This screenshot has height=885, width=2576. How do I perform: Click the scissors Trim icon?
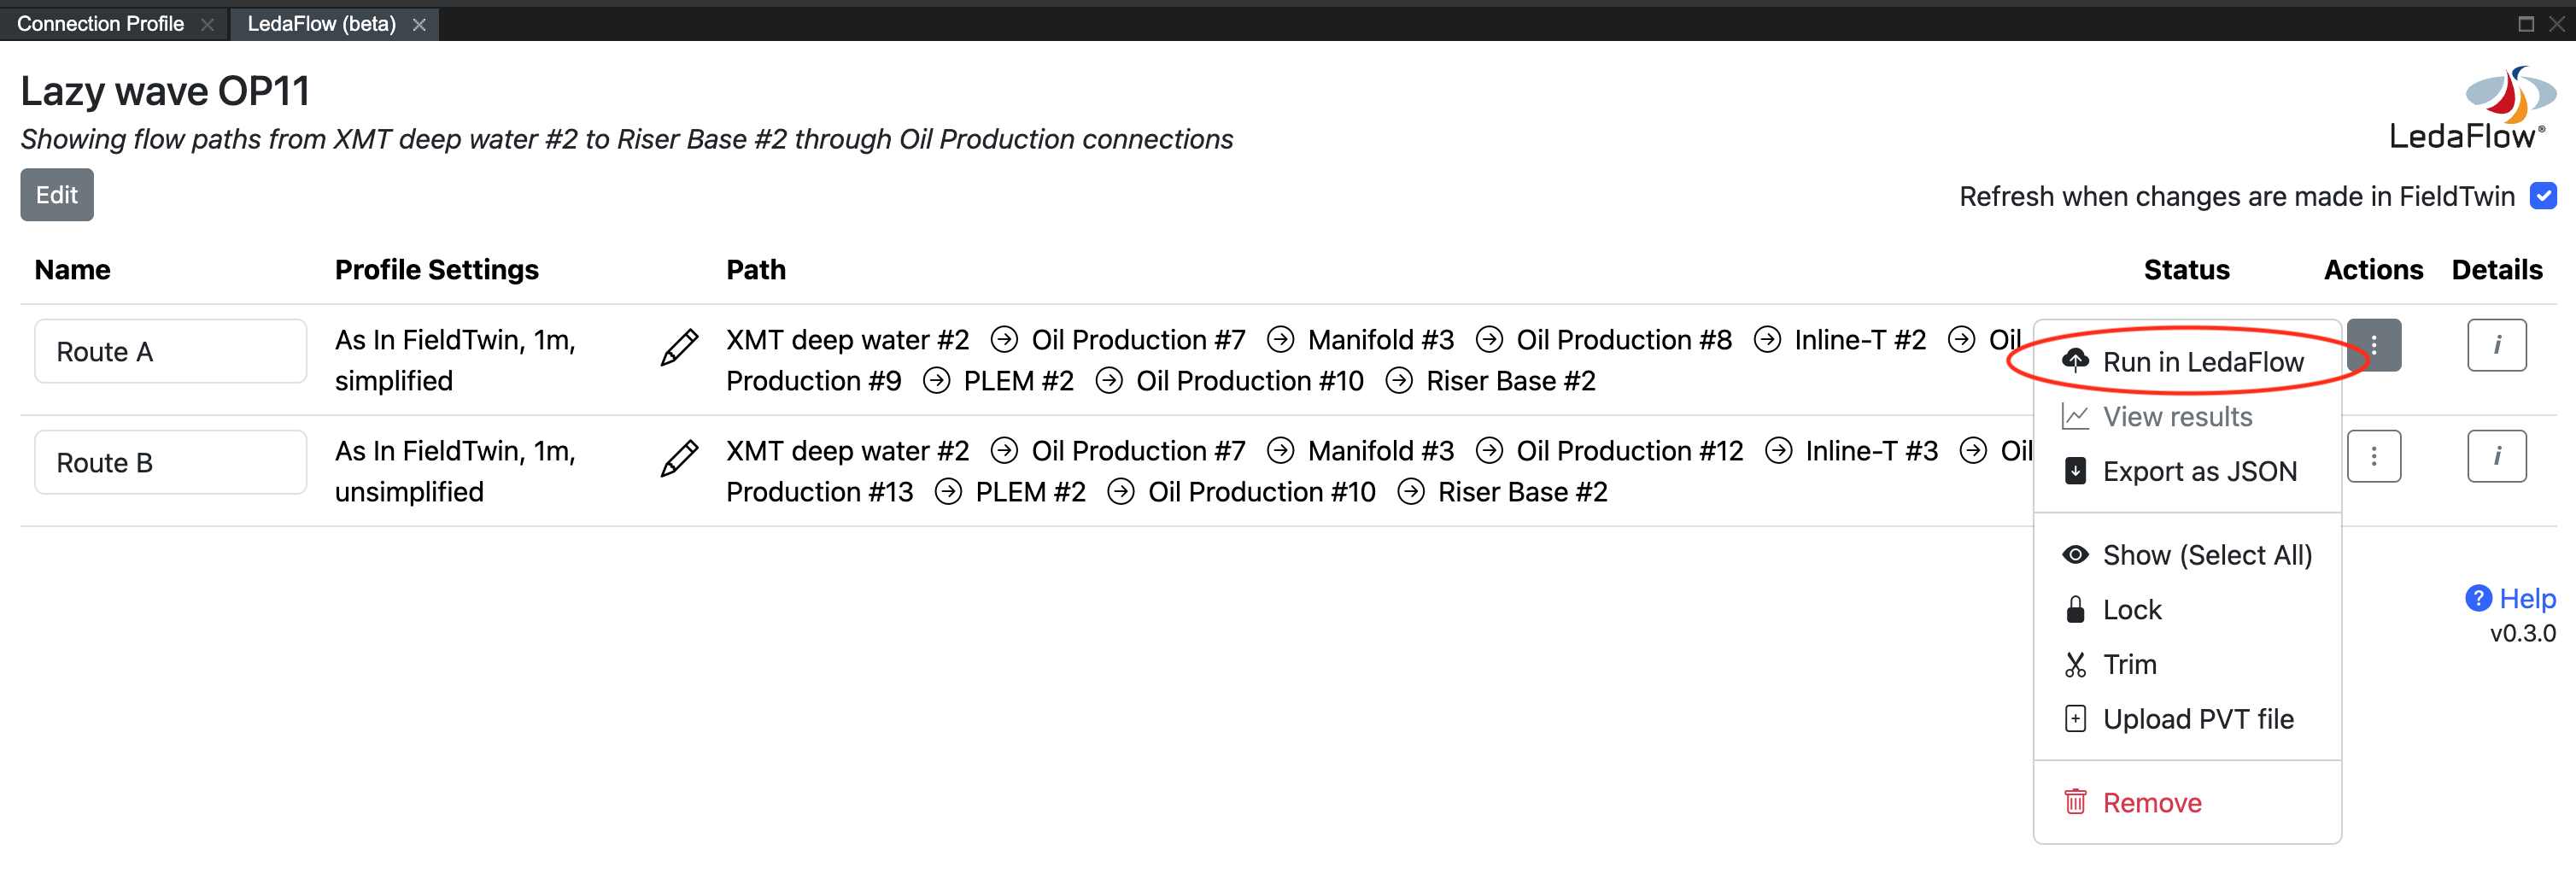coord(2075,665)
